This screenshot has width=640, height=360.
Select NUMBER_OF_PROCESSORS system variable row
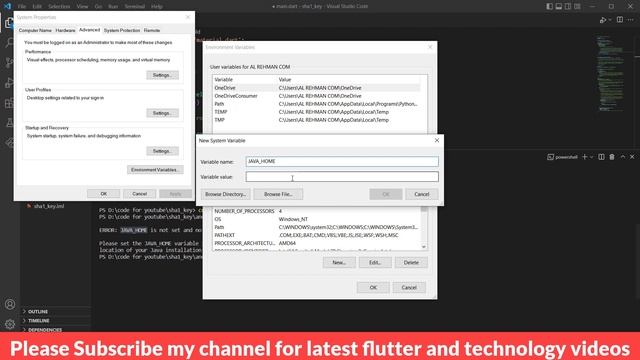316,211
